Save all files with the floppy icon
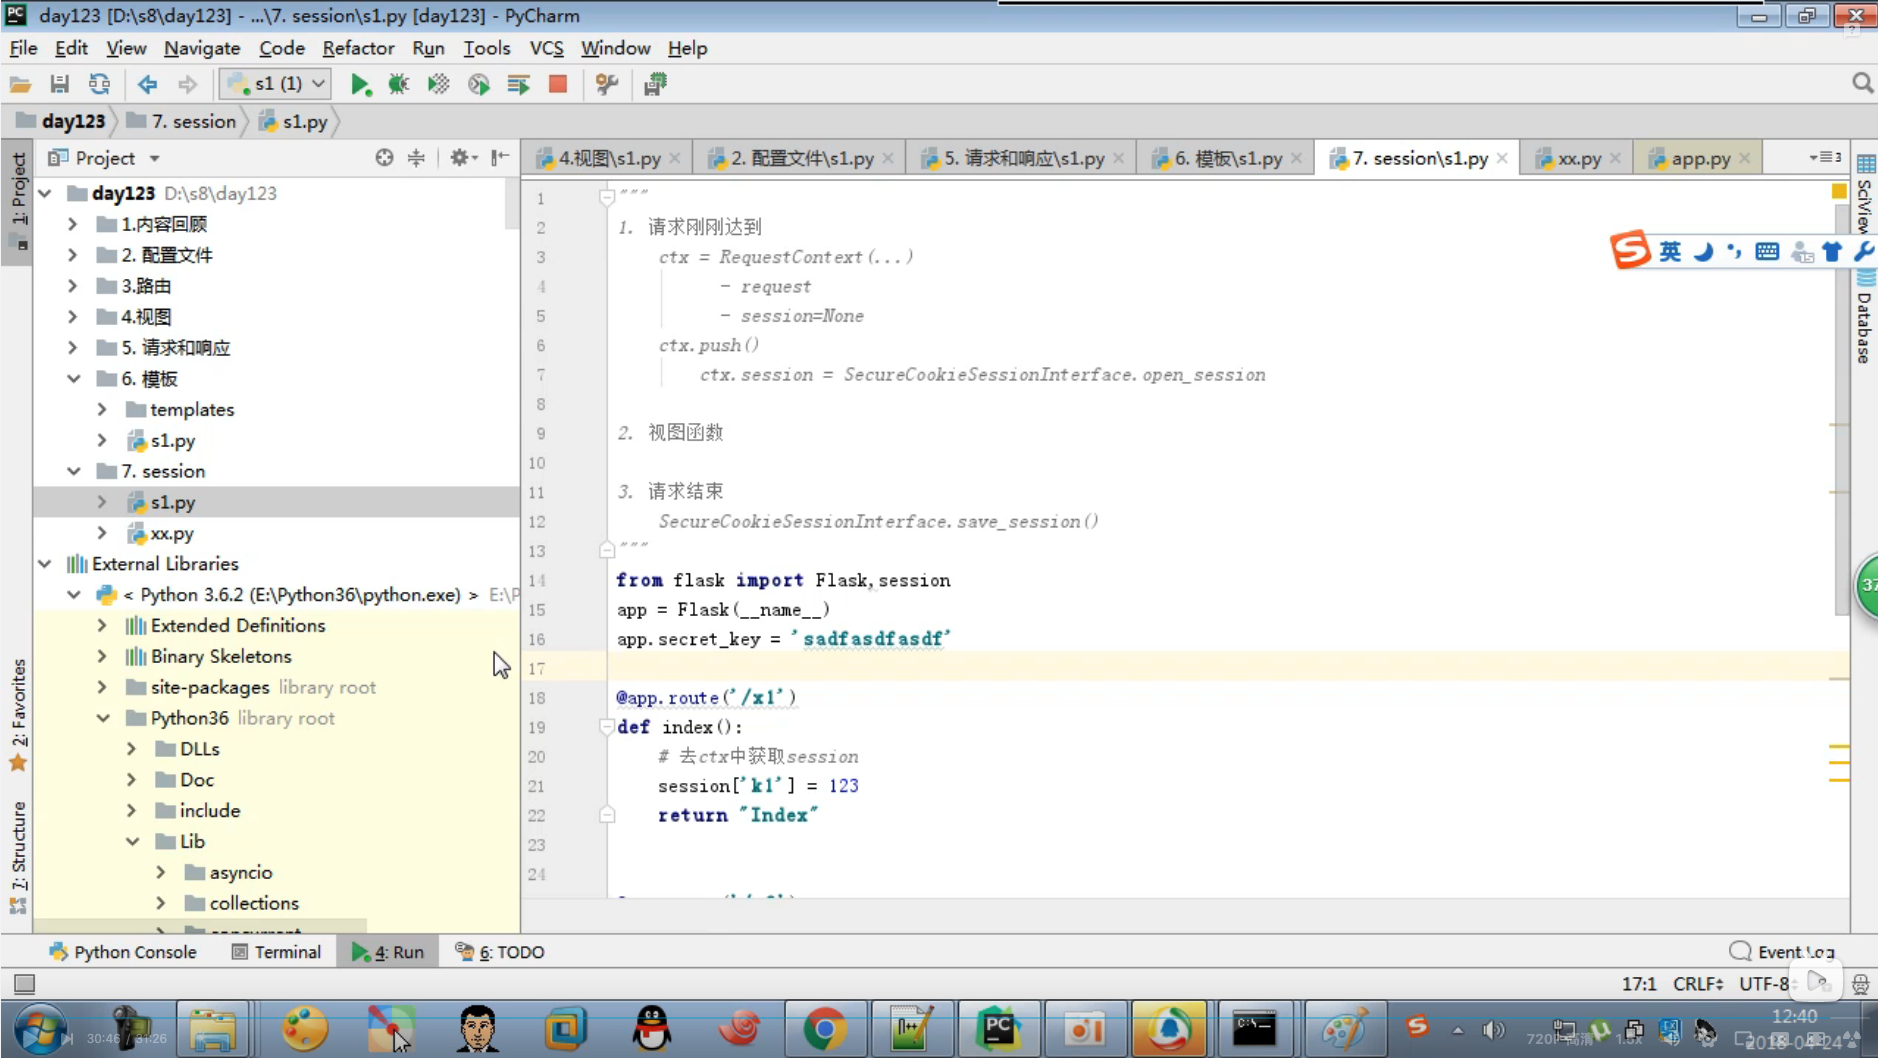 coord(59,84)
